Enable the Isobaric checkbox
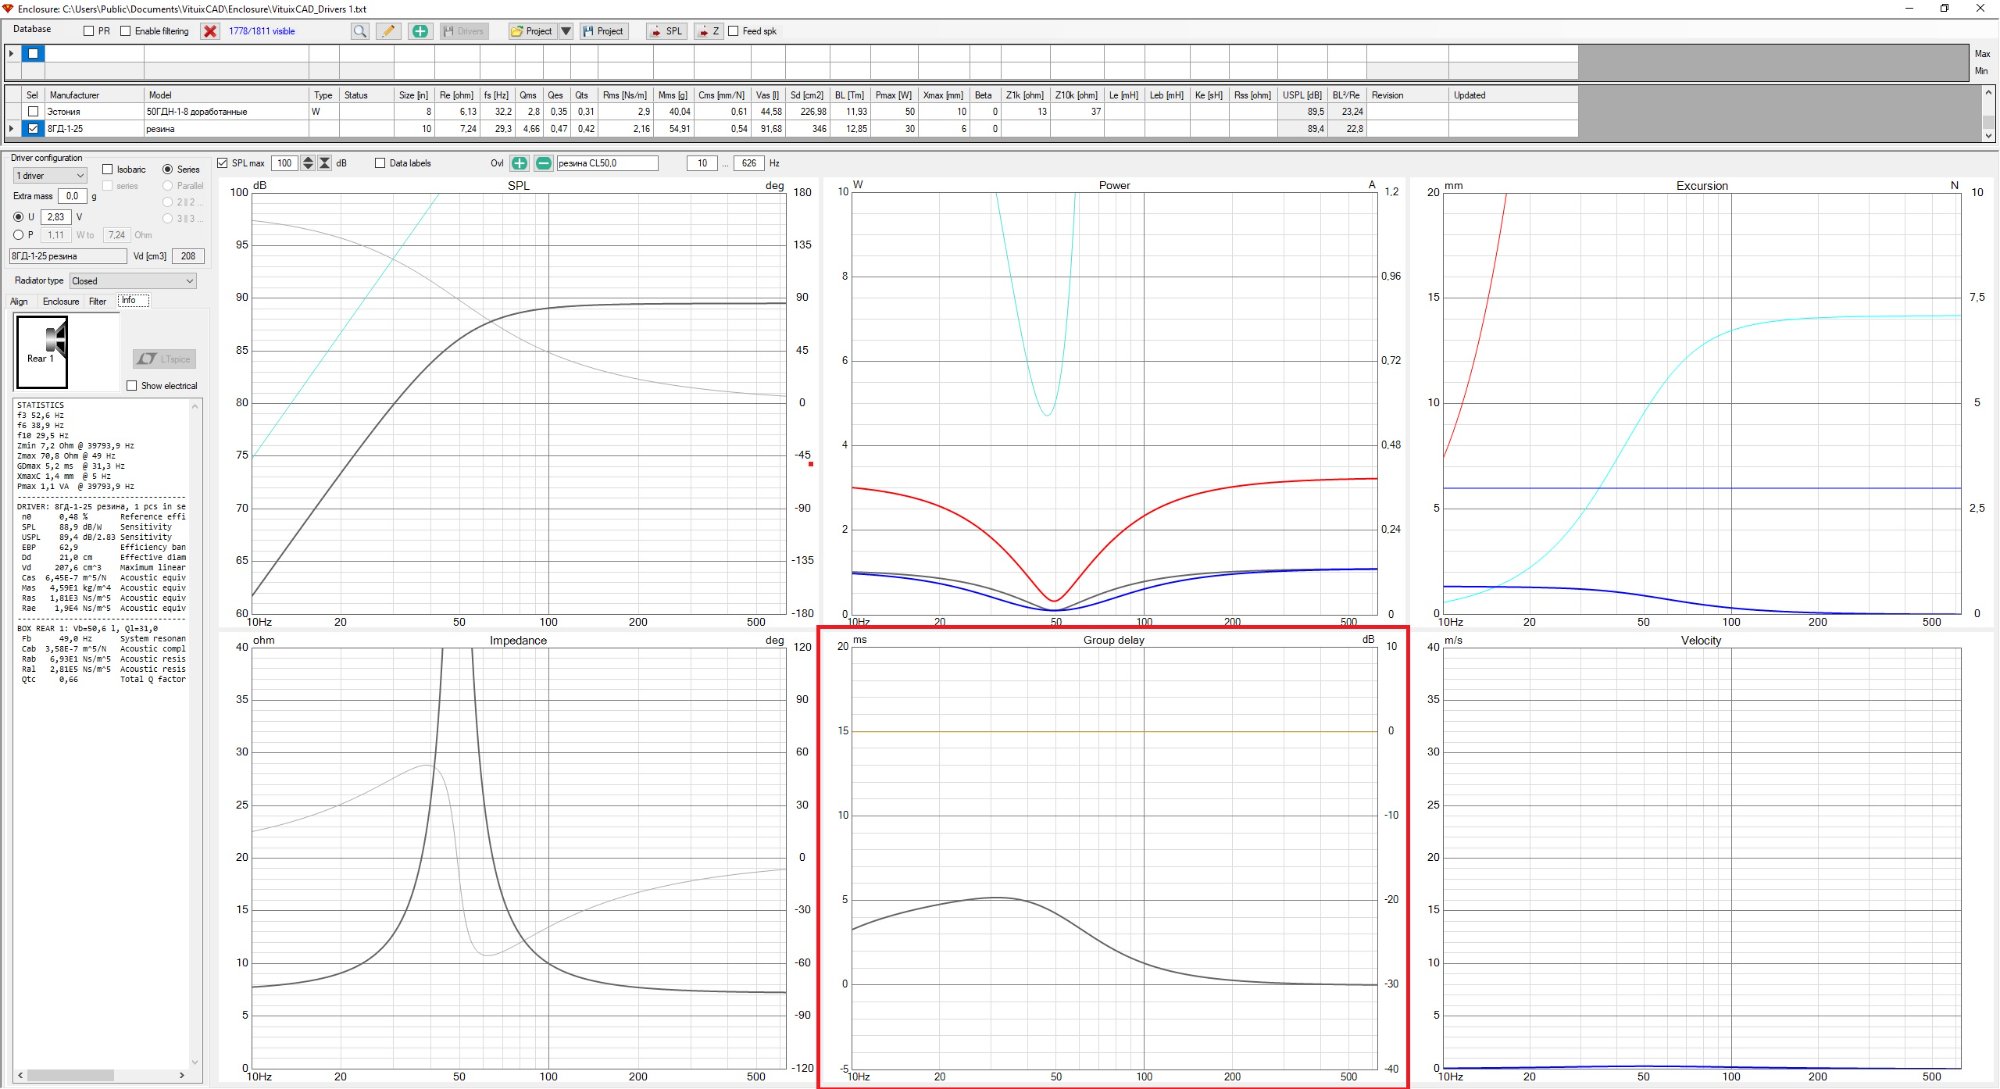This screenshot has width=2000, height=1089. coord(108,170)
